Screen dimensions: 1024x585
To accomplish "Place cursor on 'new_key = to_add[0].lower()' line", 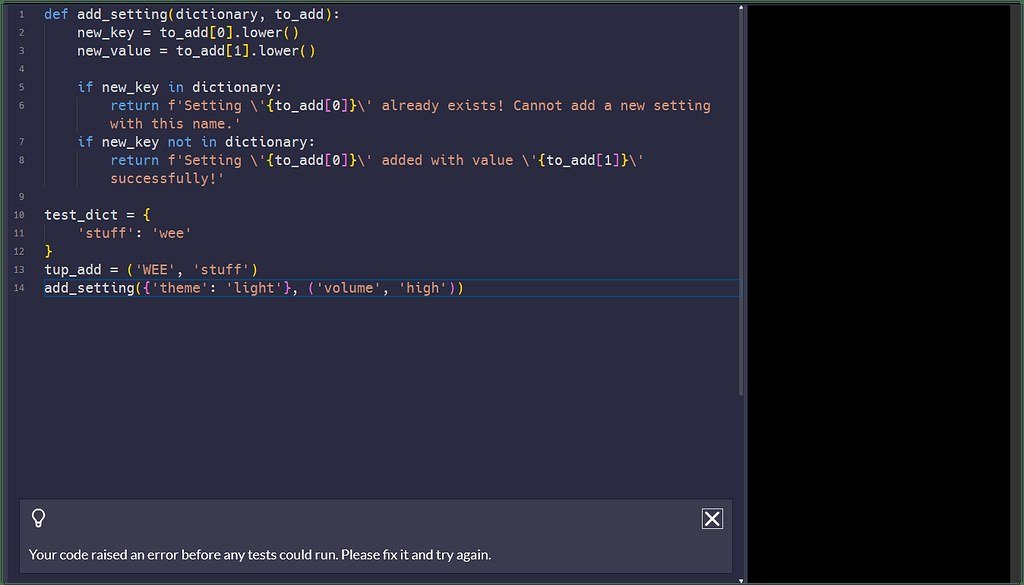I will [188, 32].
